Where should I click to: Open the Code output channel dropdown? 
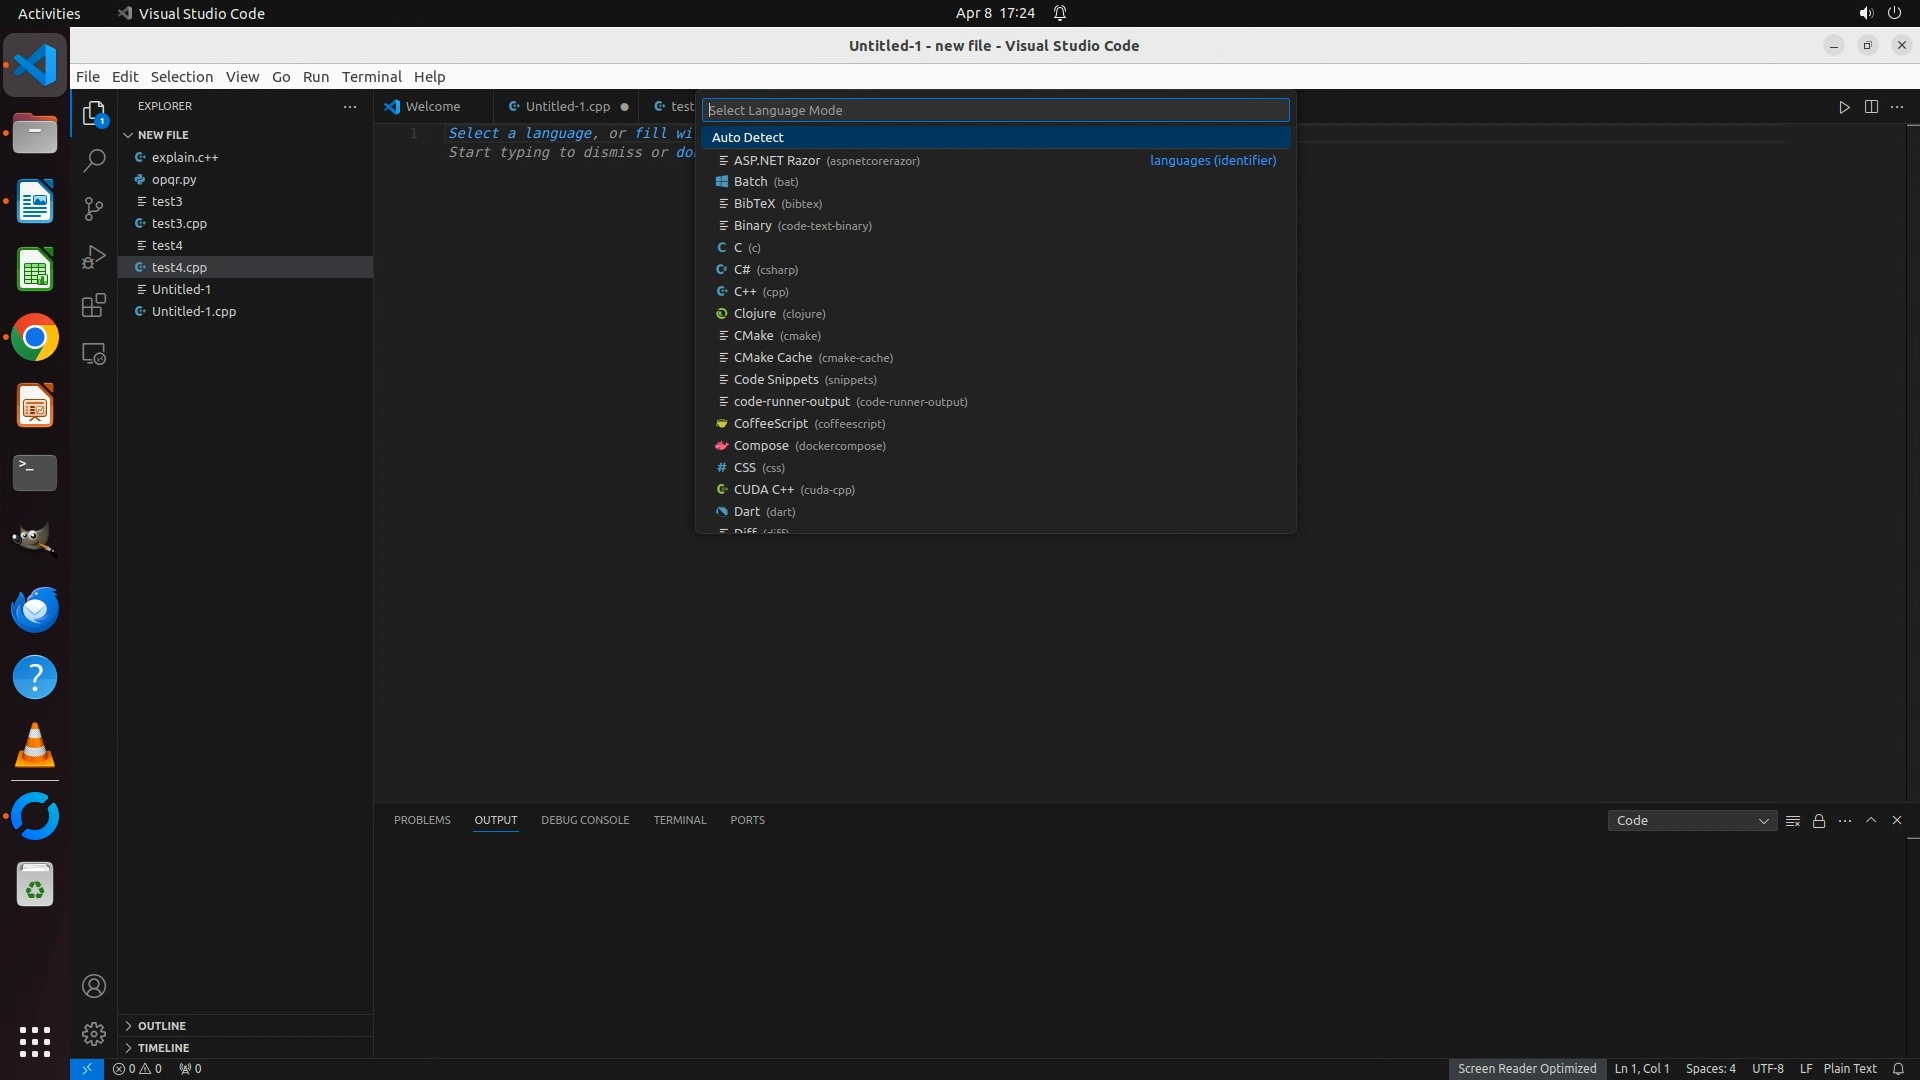point(1692,821)
